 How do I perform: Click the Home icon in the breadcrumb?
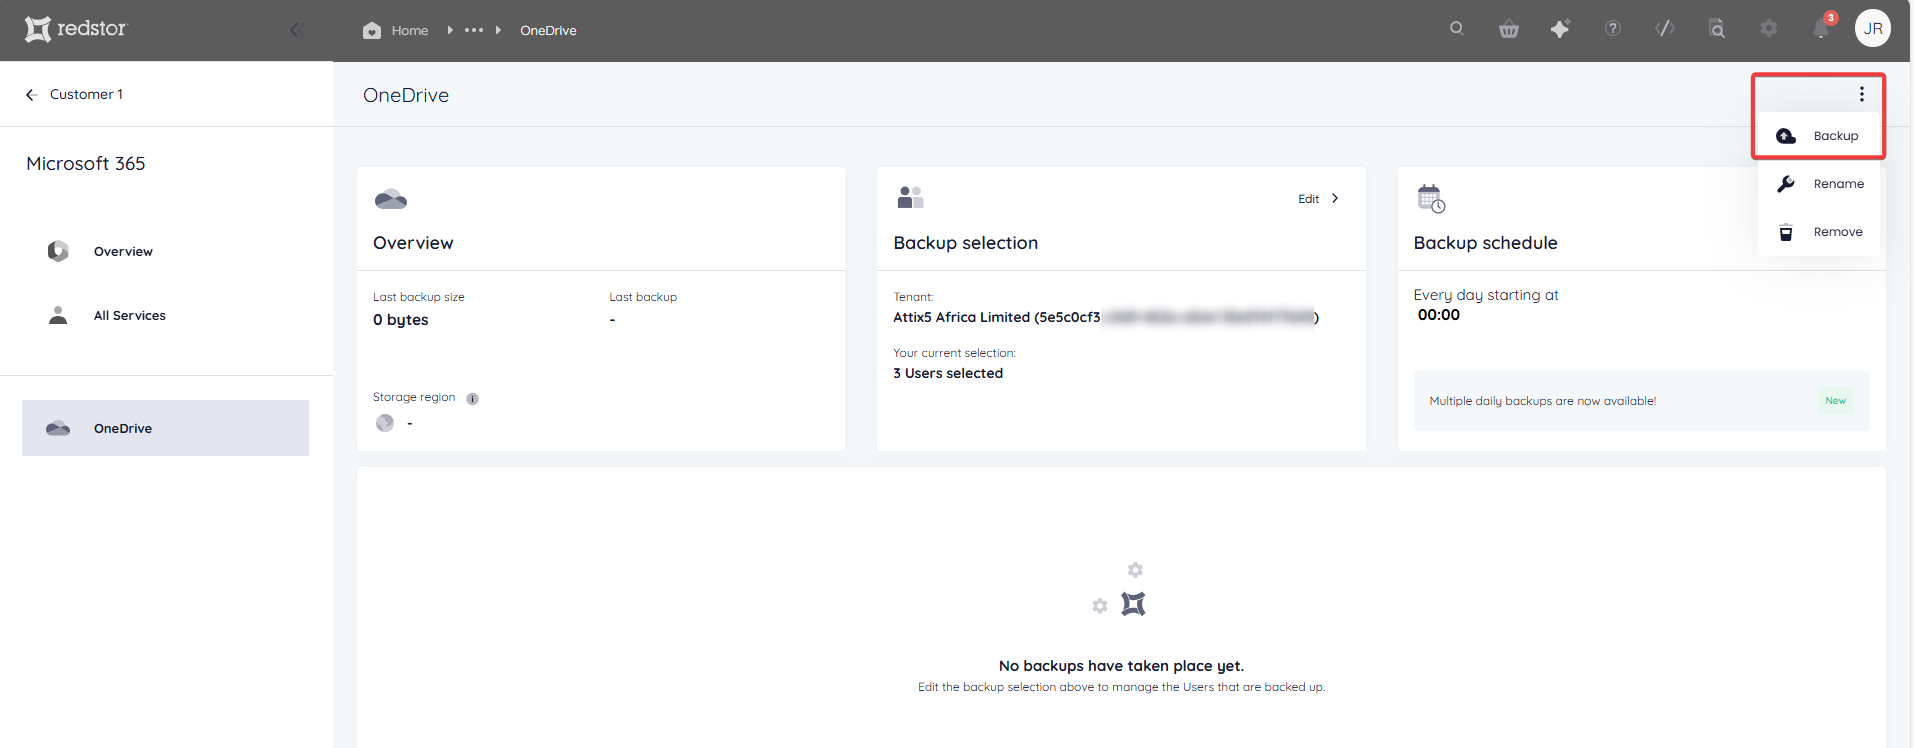372,30
